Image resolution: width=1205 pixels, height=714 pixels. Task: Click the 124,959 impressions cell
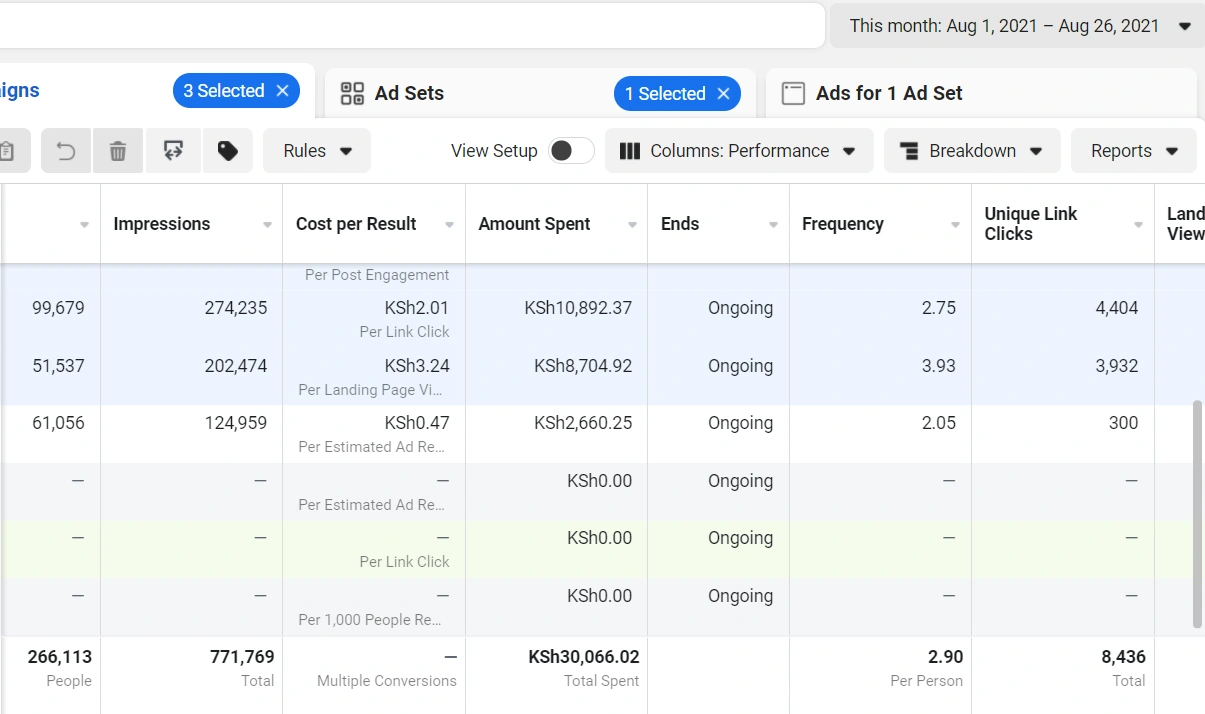tap(236, 423)
